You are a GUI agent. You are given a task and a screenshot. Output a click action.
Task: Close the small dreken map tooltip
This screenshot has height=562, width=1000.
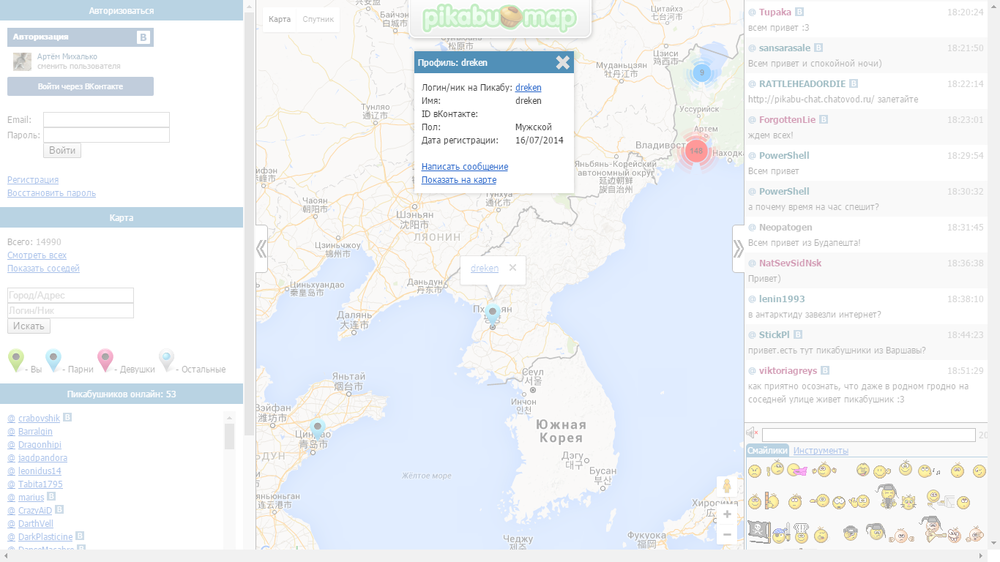pyautogui.click(x=513, y=268)
